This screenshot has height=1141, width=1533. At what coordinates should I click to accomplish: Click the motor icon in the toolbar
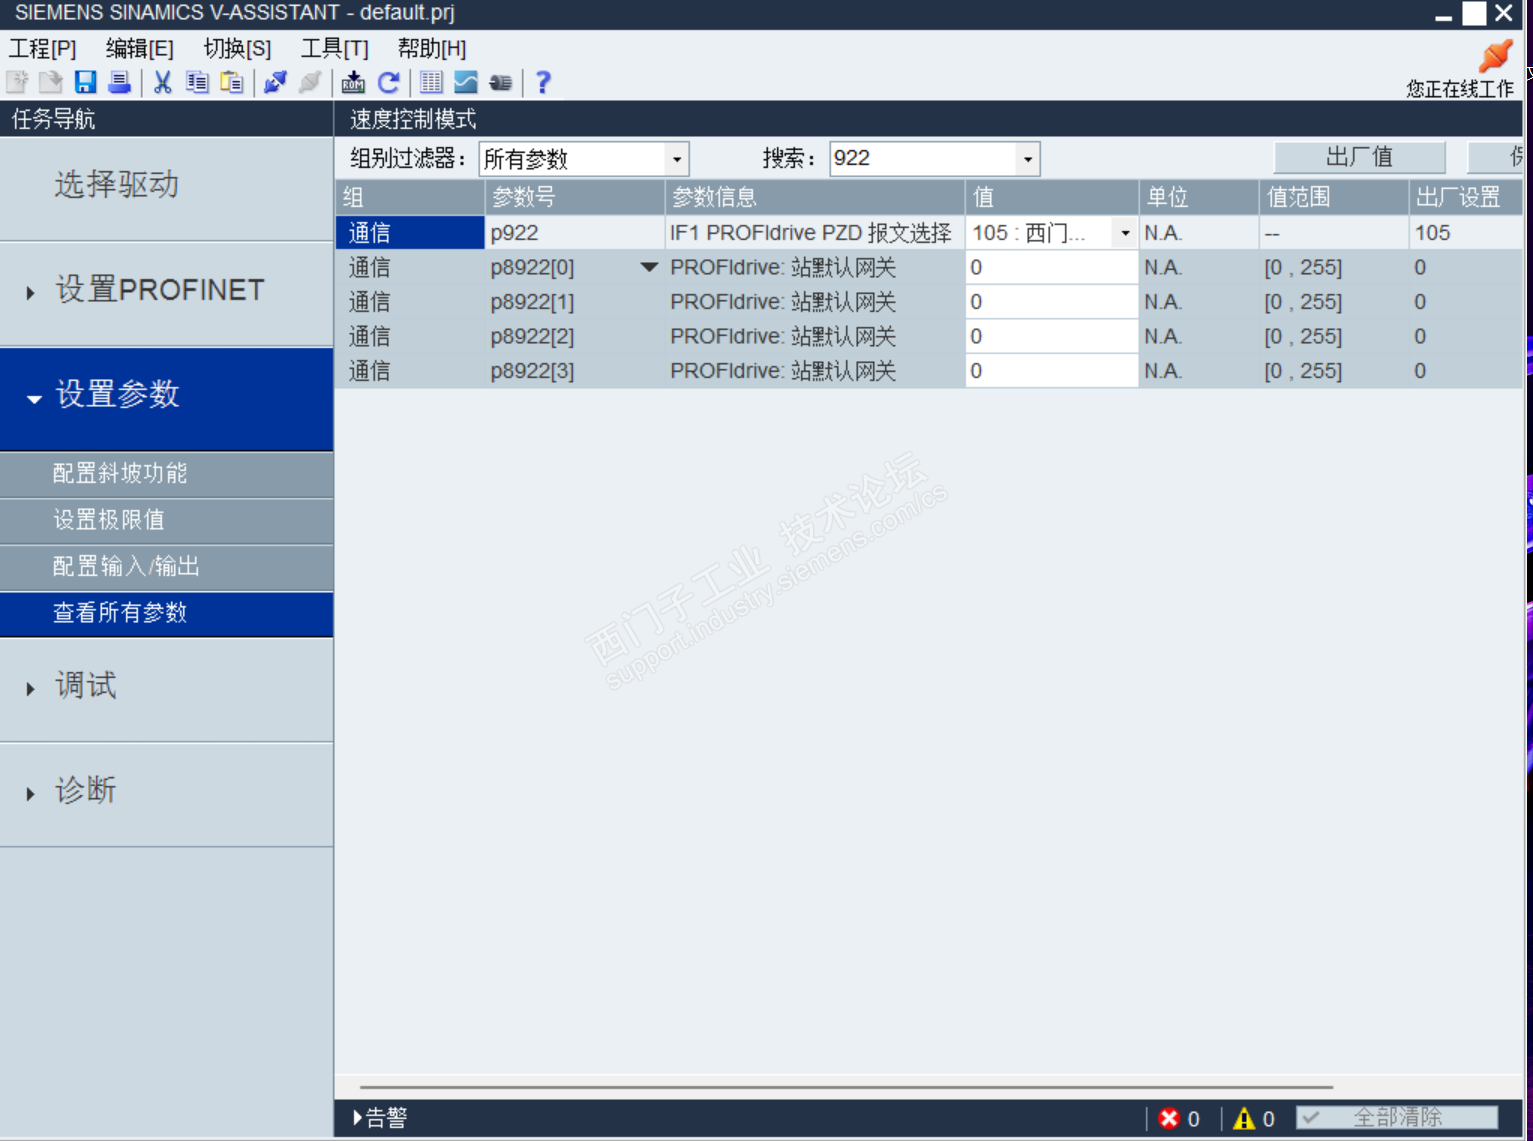coord(501,82)
